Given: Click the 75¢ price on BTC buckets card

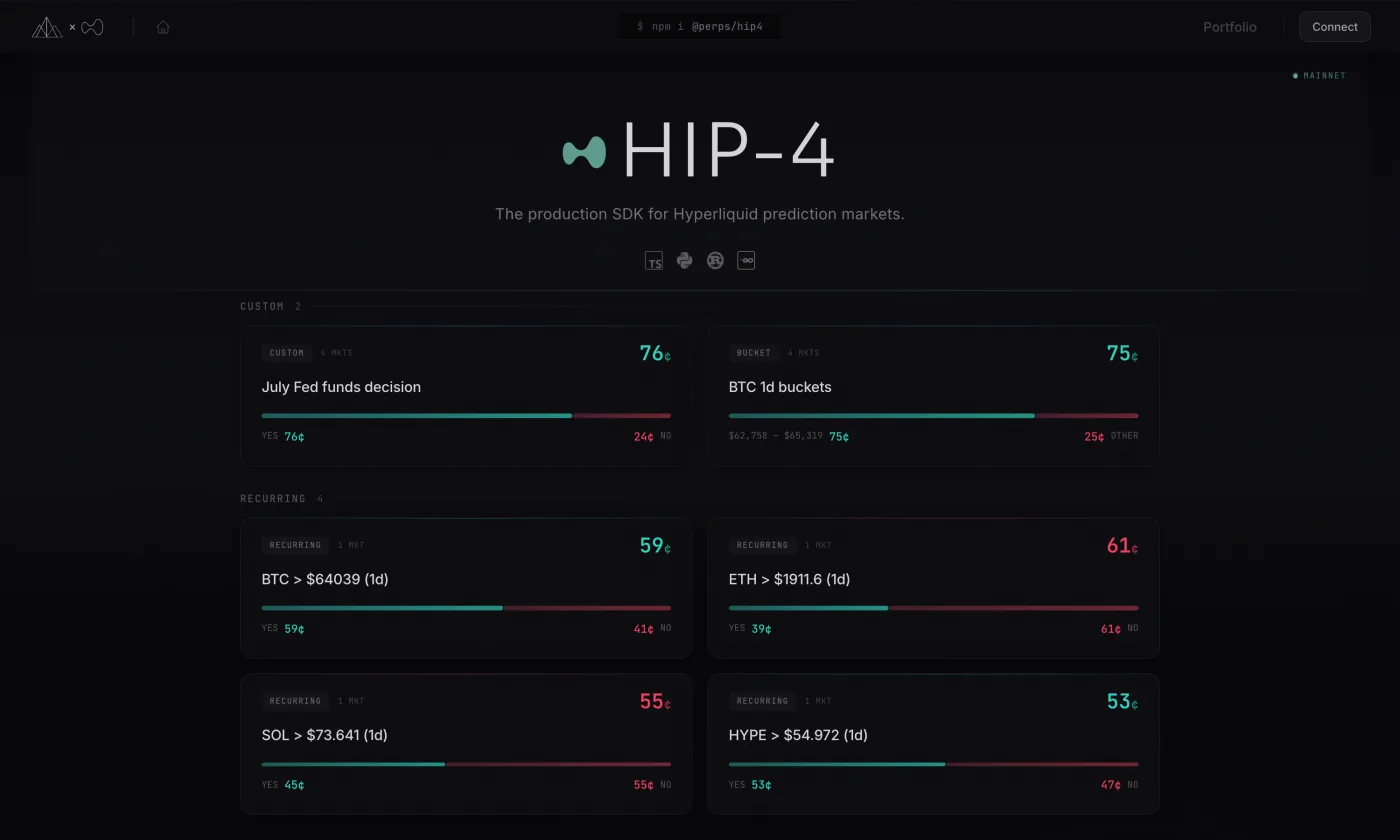Looking at the screenshot, I should pyautogui.click(x=1122, y=353).
